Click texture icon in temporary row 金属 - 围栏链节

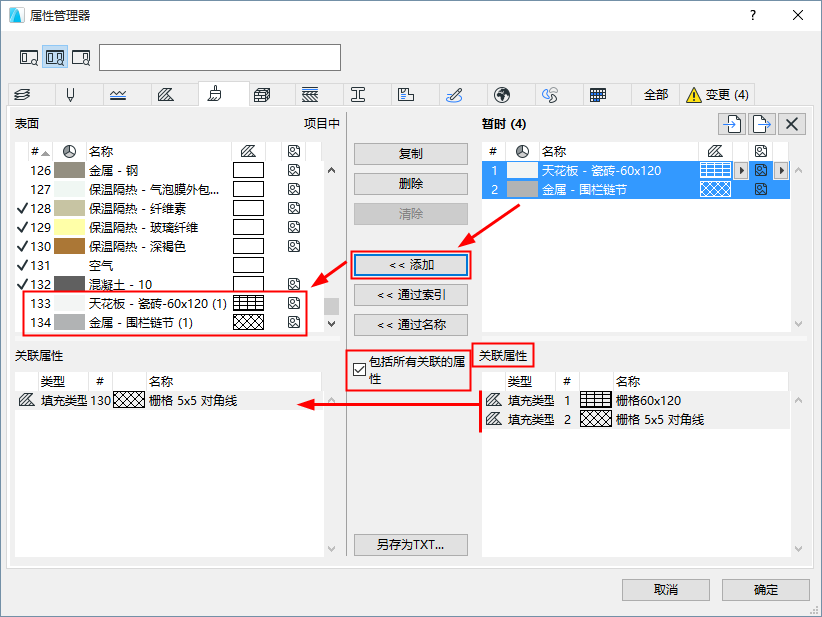point(761,189)
